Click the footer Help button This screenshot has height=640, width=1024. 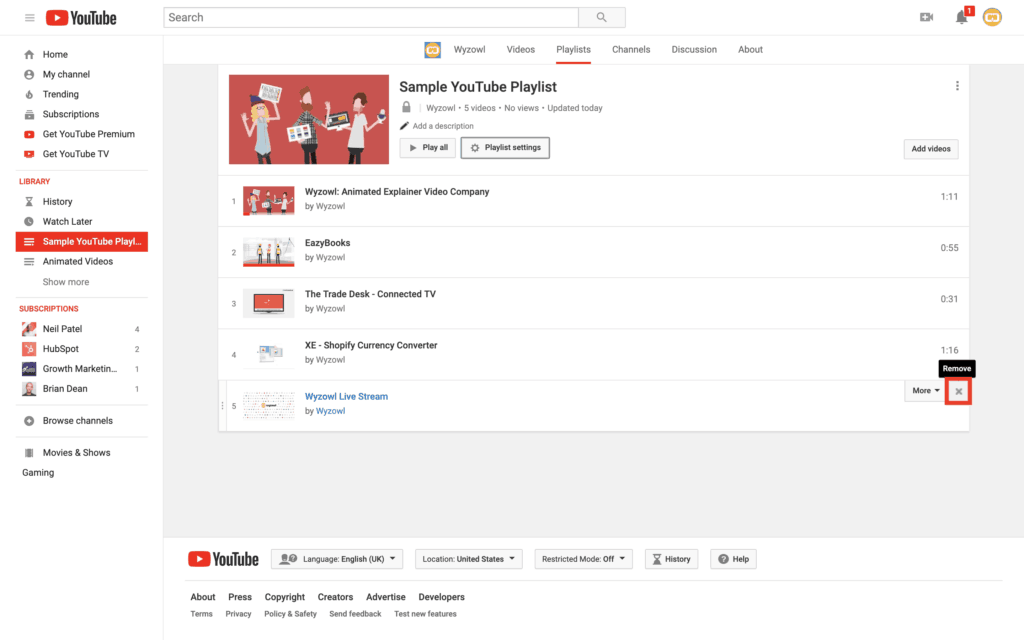[x=733, y=559]
